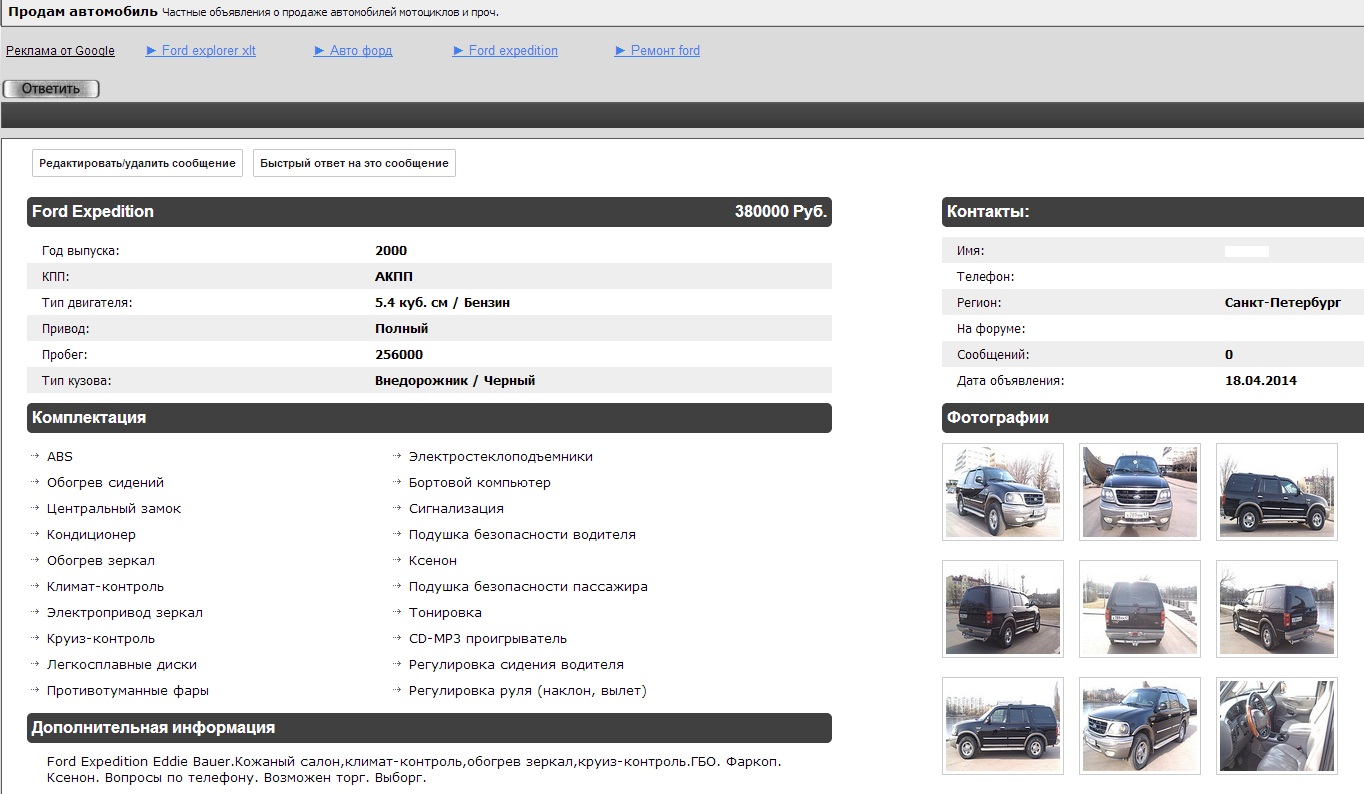This screenshot has height=794, width=1364.
Task: Click the Круиз-контроль equipment item
Action: [x=101, y=639]
